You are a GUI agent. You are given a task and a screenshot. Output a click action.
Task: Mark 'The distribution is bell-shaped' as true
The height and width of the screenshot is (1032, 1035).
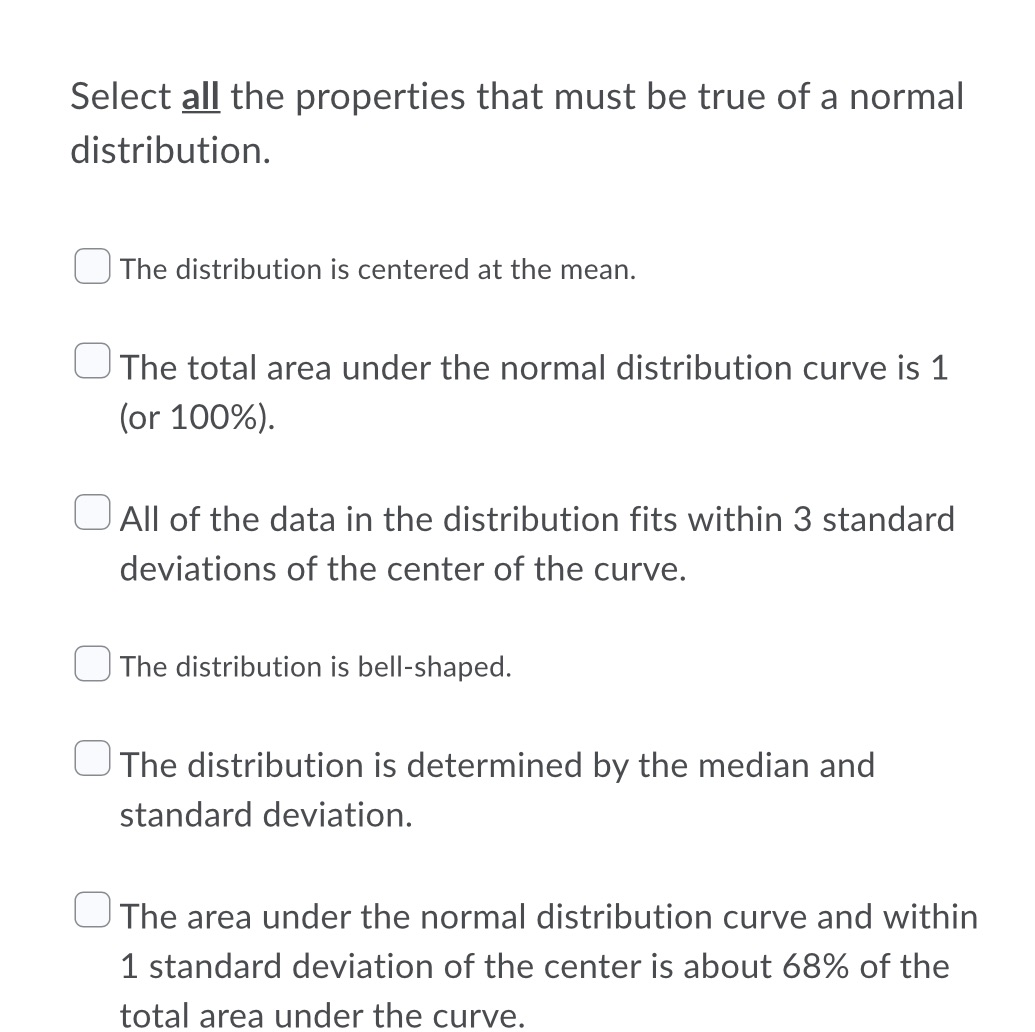(91, 662)
